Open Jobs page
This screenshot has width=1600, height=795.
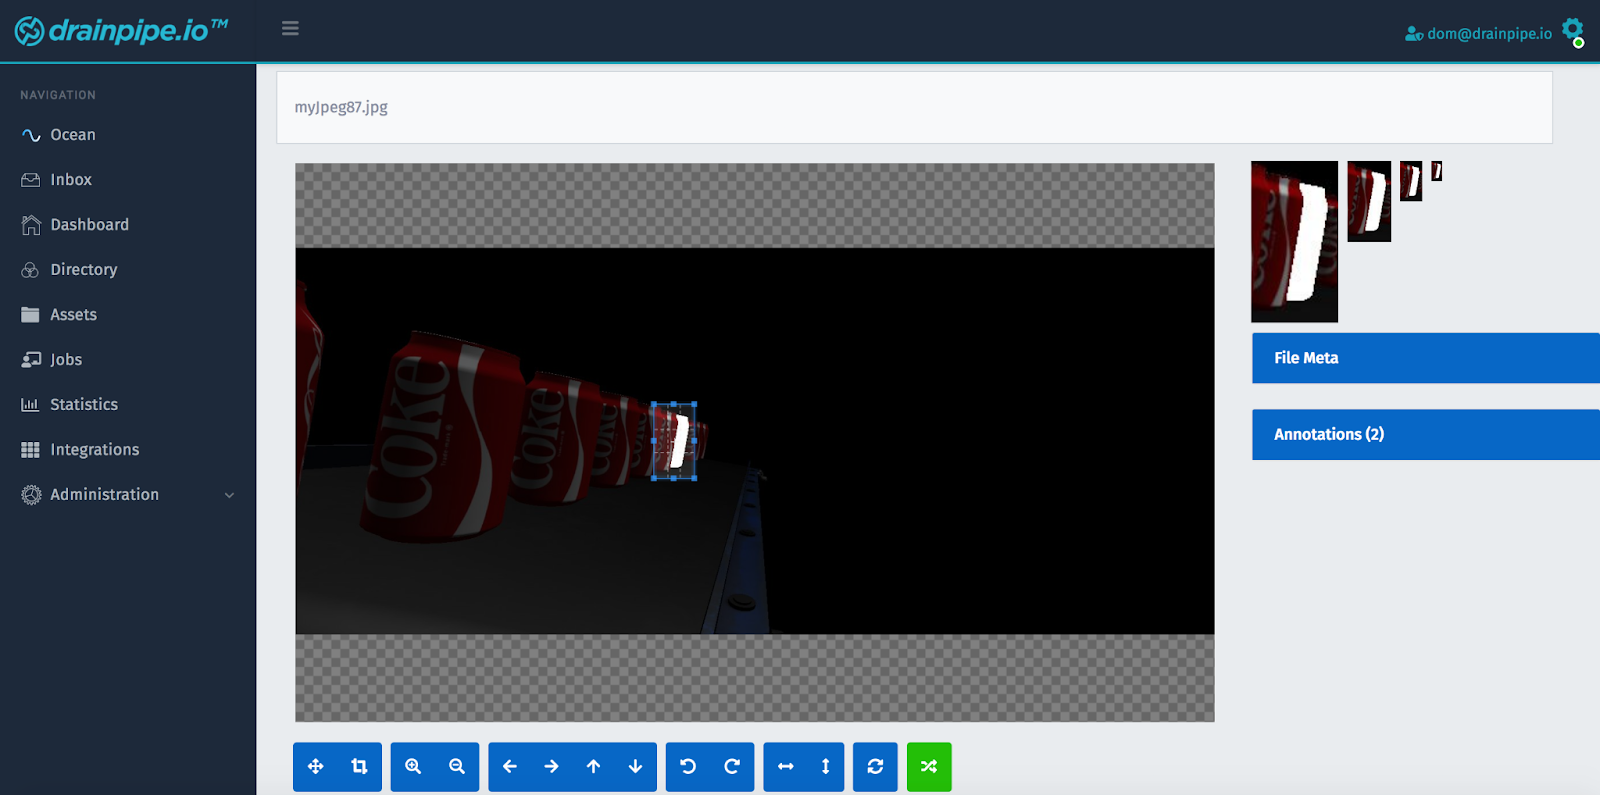(x=66, y=360)
